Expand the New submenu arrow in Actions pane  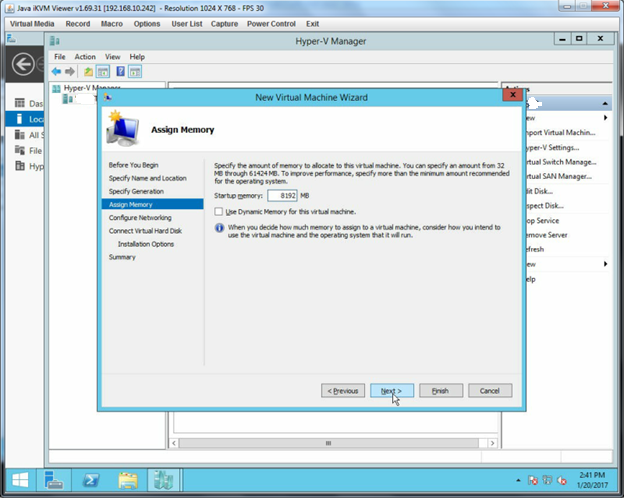(605, 117)
